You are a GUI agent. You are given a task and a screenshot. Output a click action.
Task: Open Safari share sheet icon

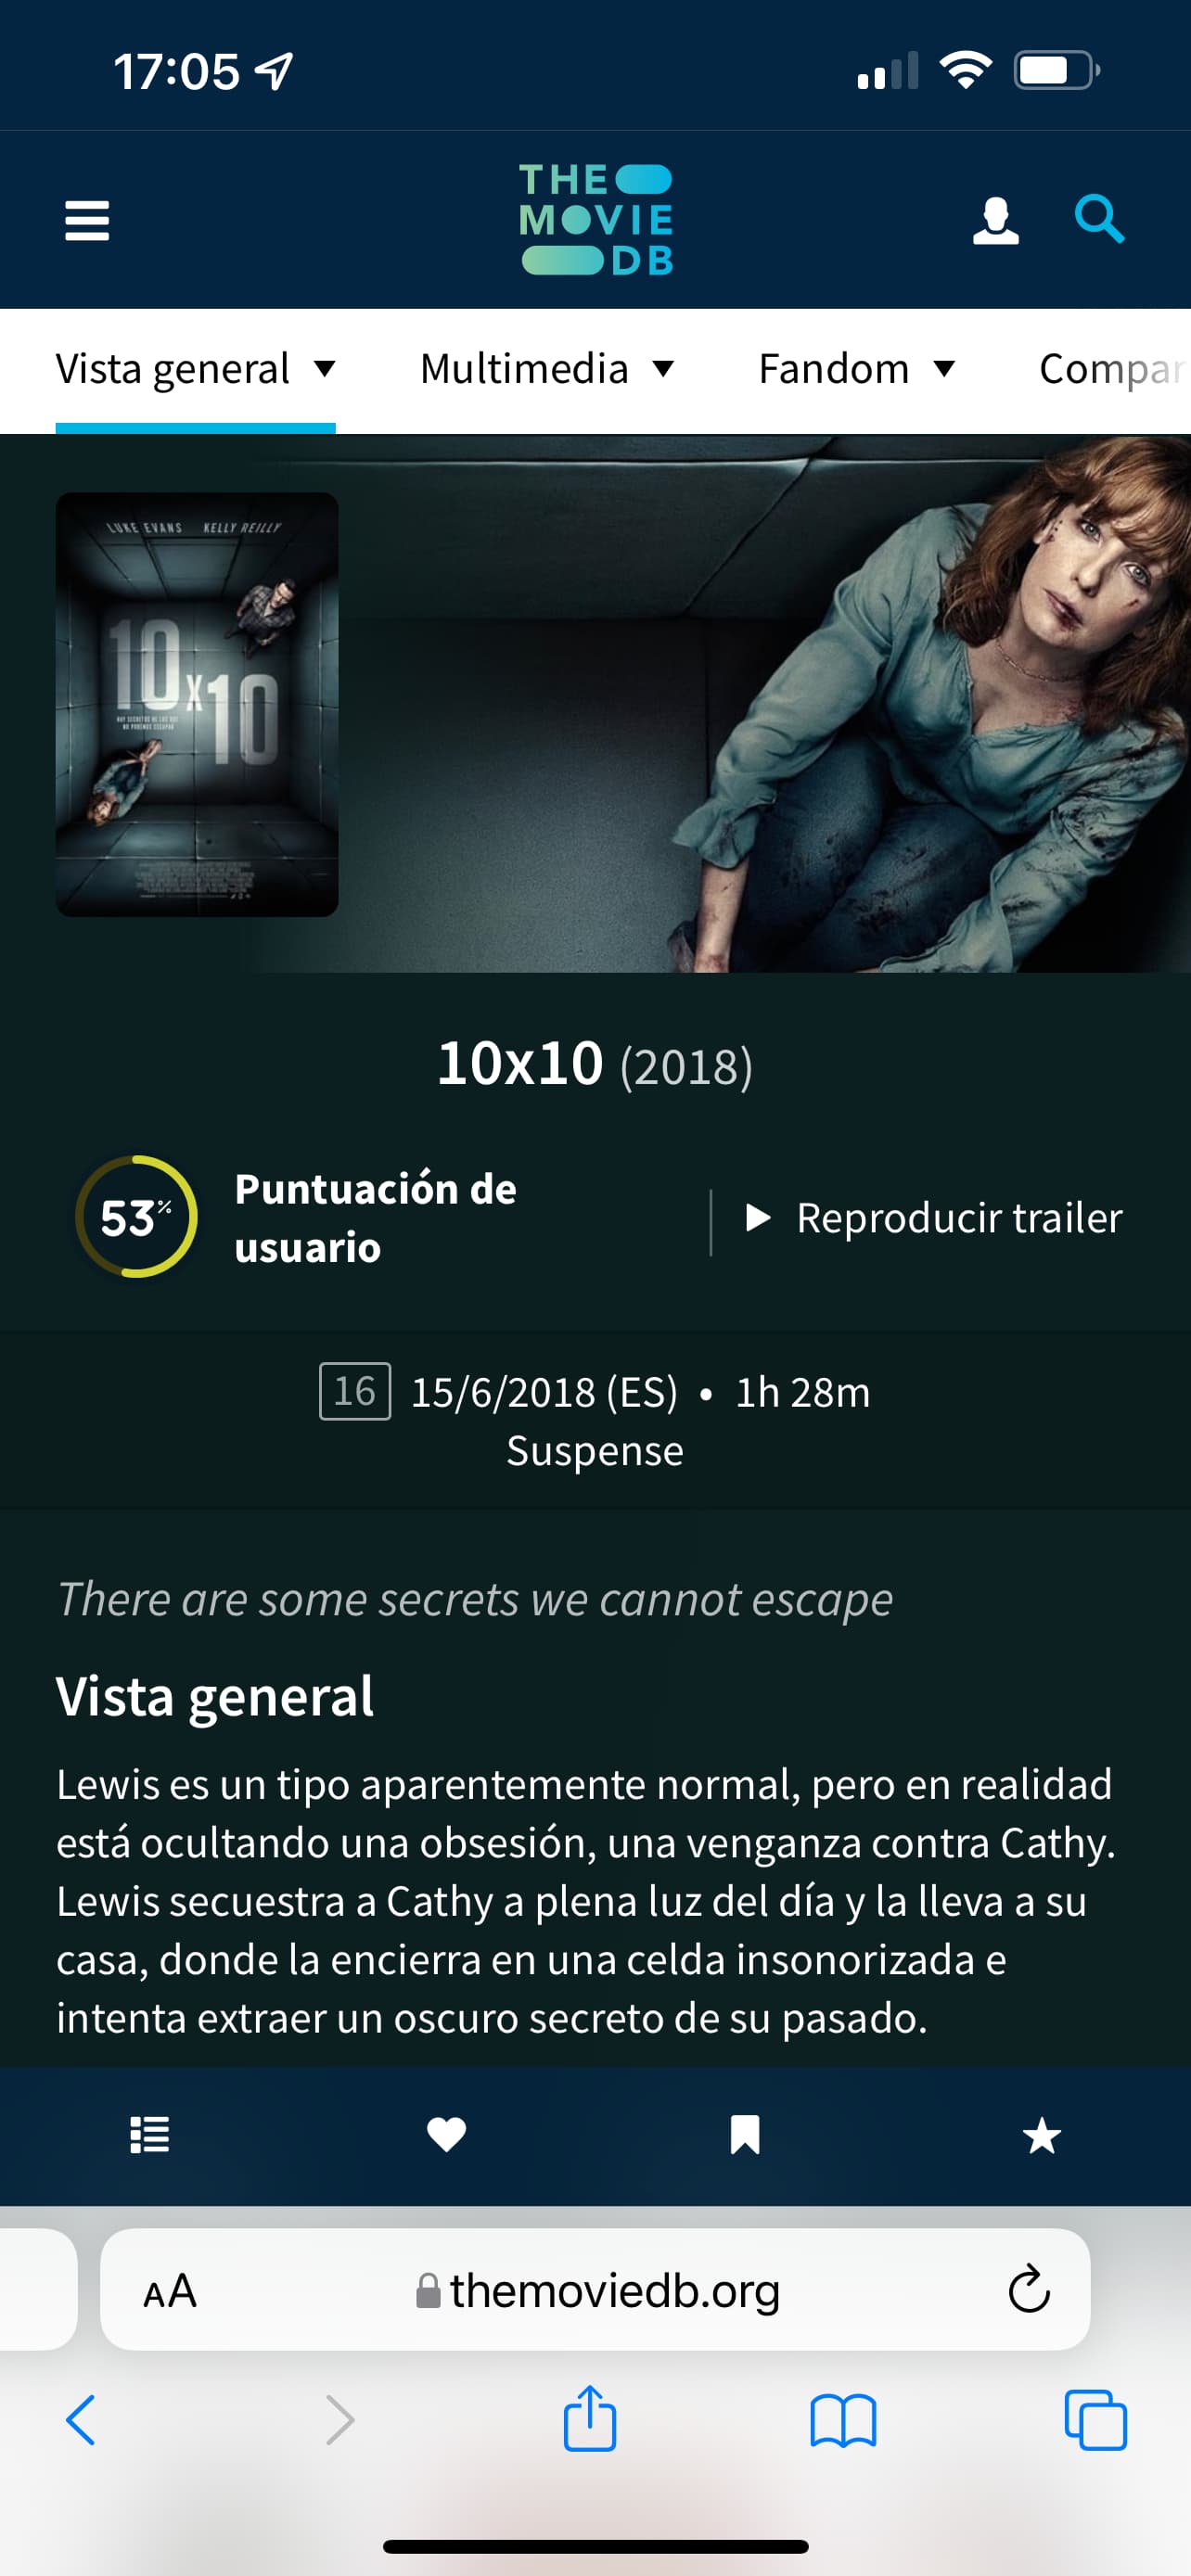590,2418
